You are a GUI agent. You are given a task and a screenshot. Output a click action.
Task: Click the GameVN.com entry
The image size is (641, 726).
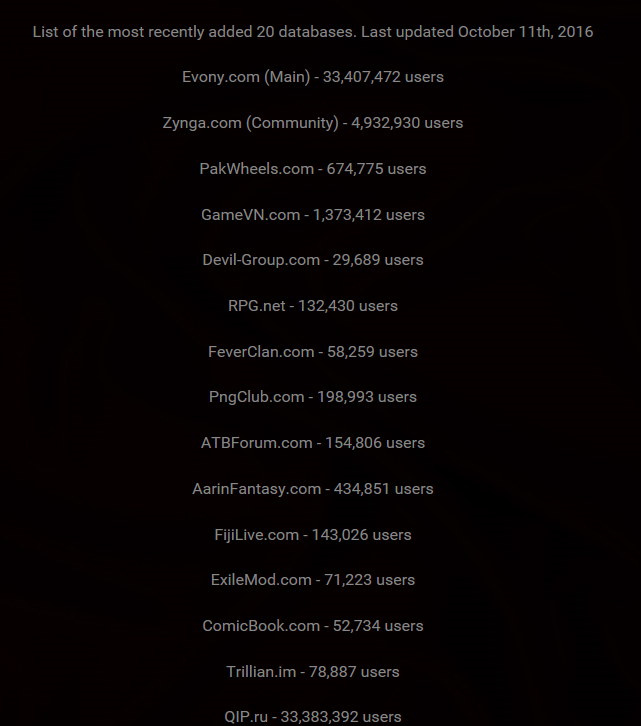313,215
